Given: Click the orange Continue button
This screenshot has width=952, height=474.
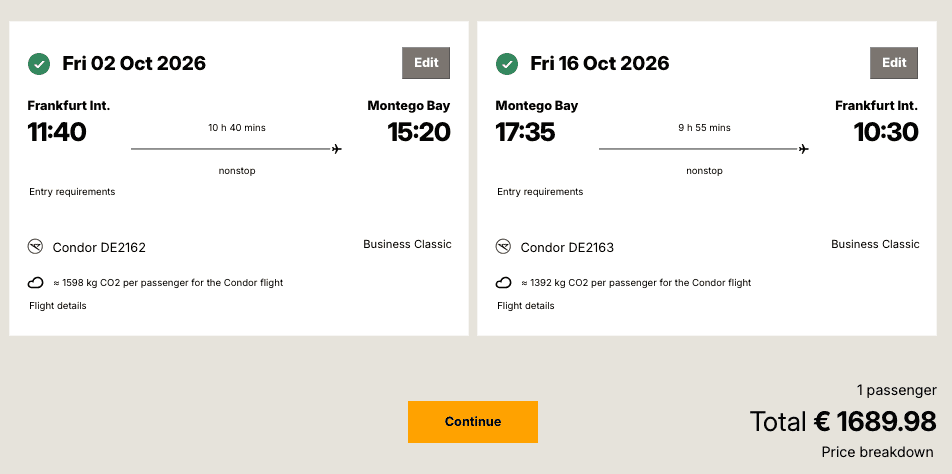Looking at the screenshot, I should pos(472,422).
